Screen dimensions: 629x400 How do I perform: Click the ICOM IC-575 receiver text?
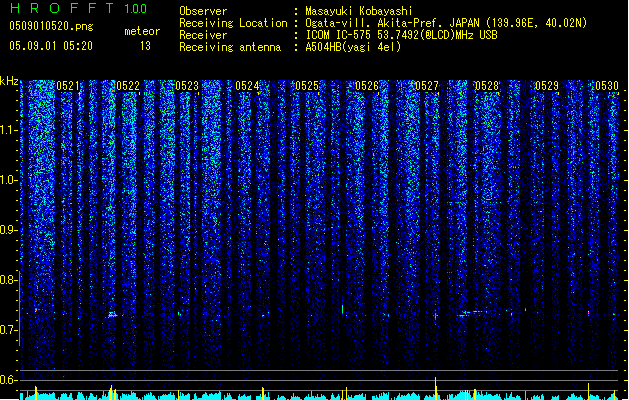[401, 35]
